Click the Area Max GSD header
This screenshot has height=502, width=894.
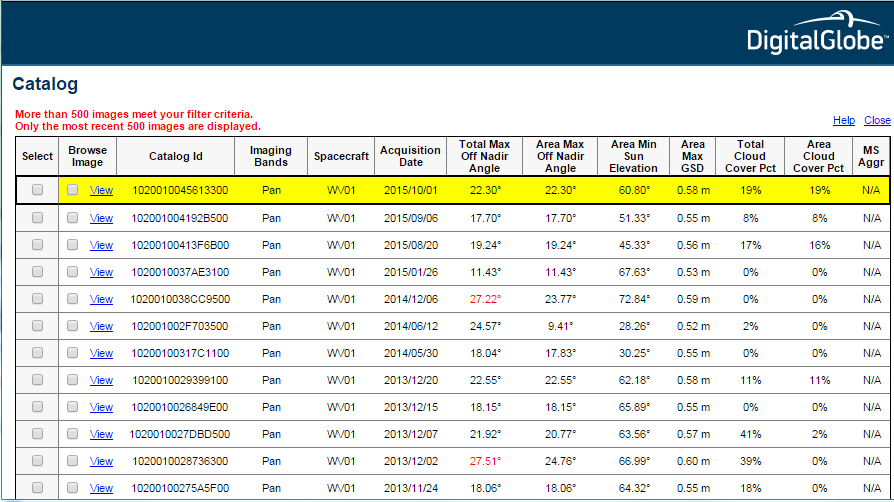(692, 156)
